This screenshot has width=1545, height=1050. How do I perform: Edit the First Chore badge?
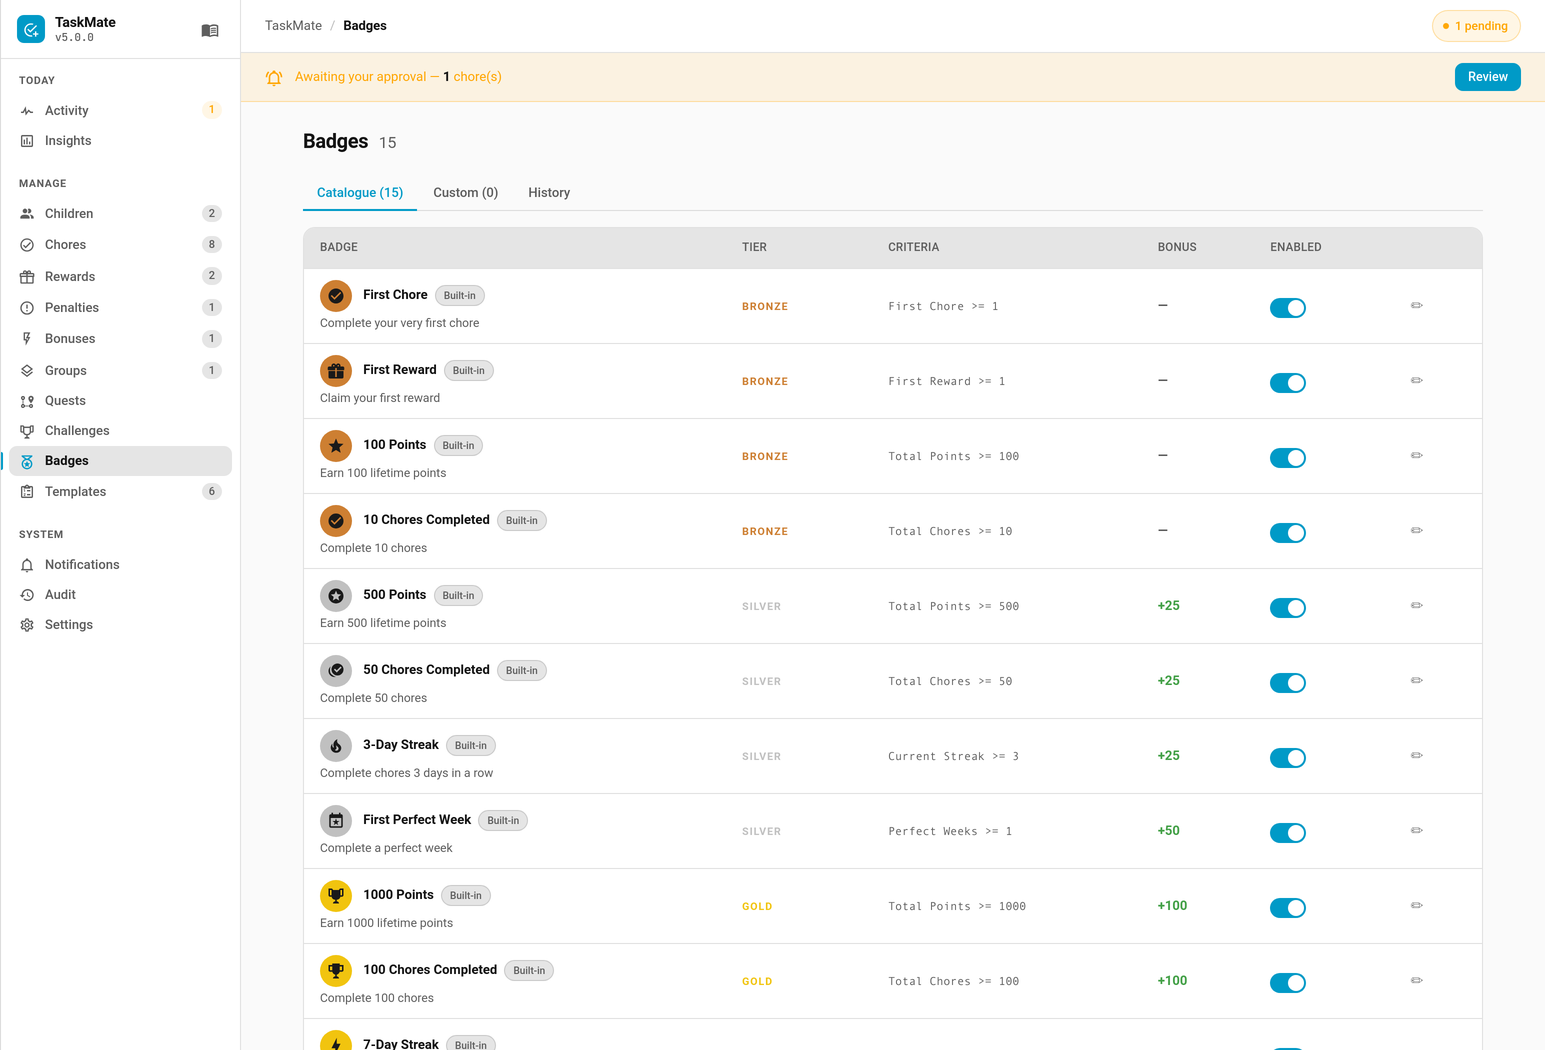coord(1417,305)
